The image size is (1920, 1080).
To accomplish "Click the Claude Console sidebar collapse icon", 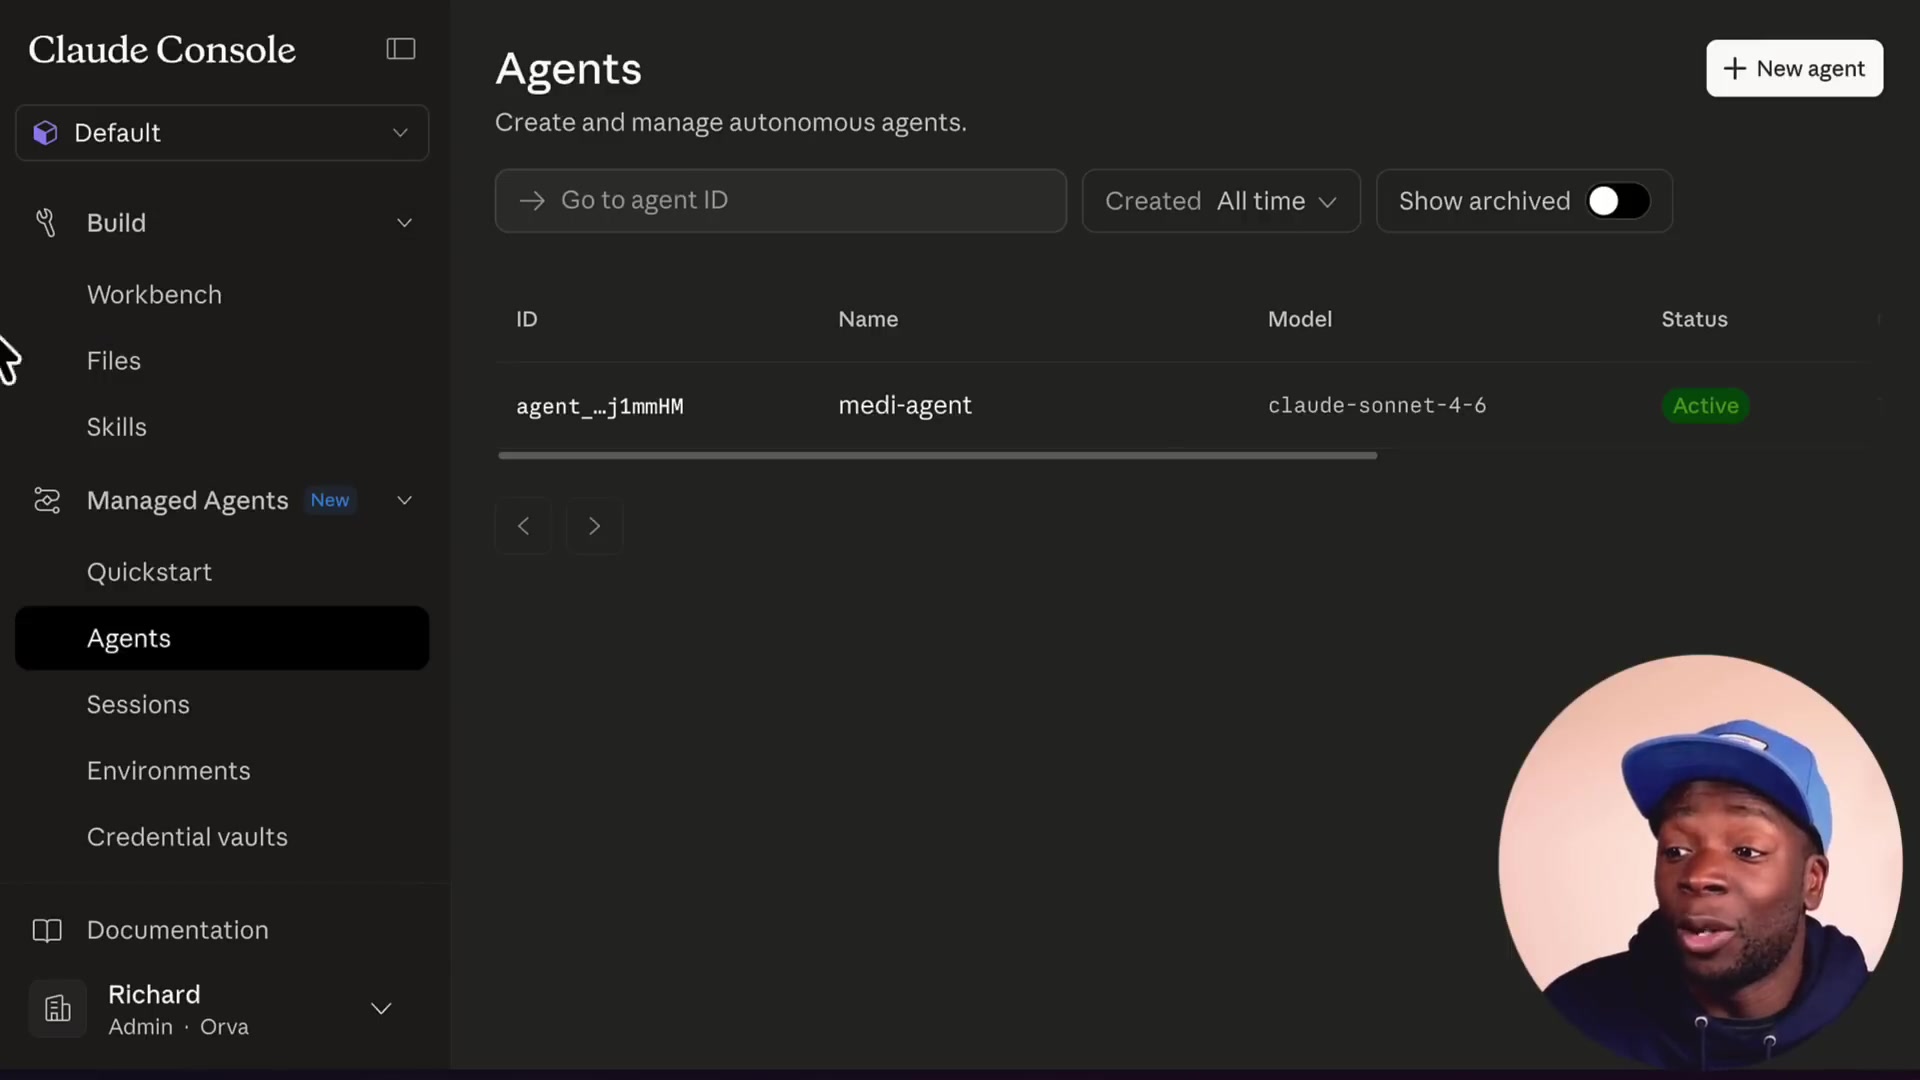I will (x=400, y=48).
